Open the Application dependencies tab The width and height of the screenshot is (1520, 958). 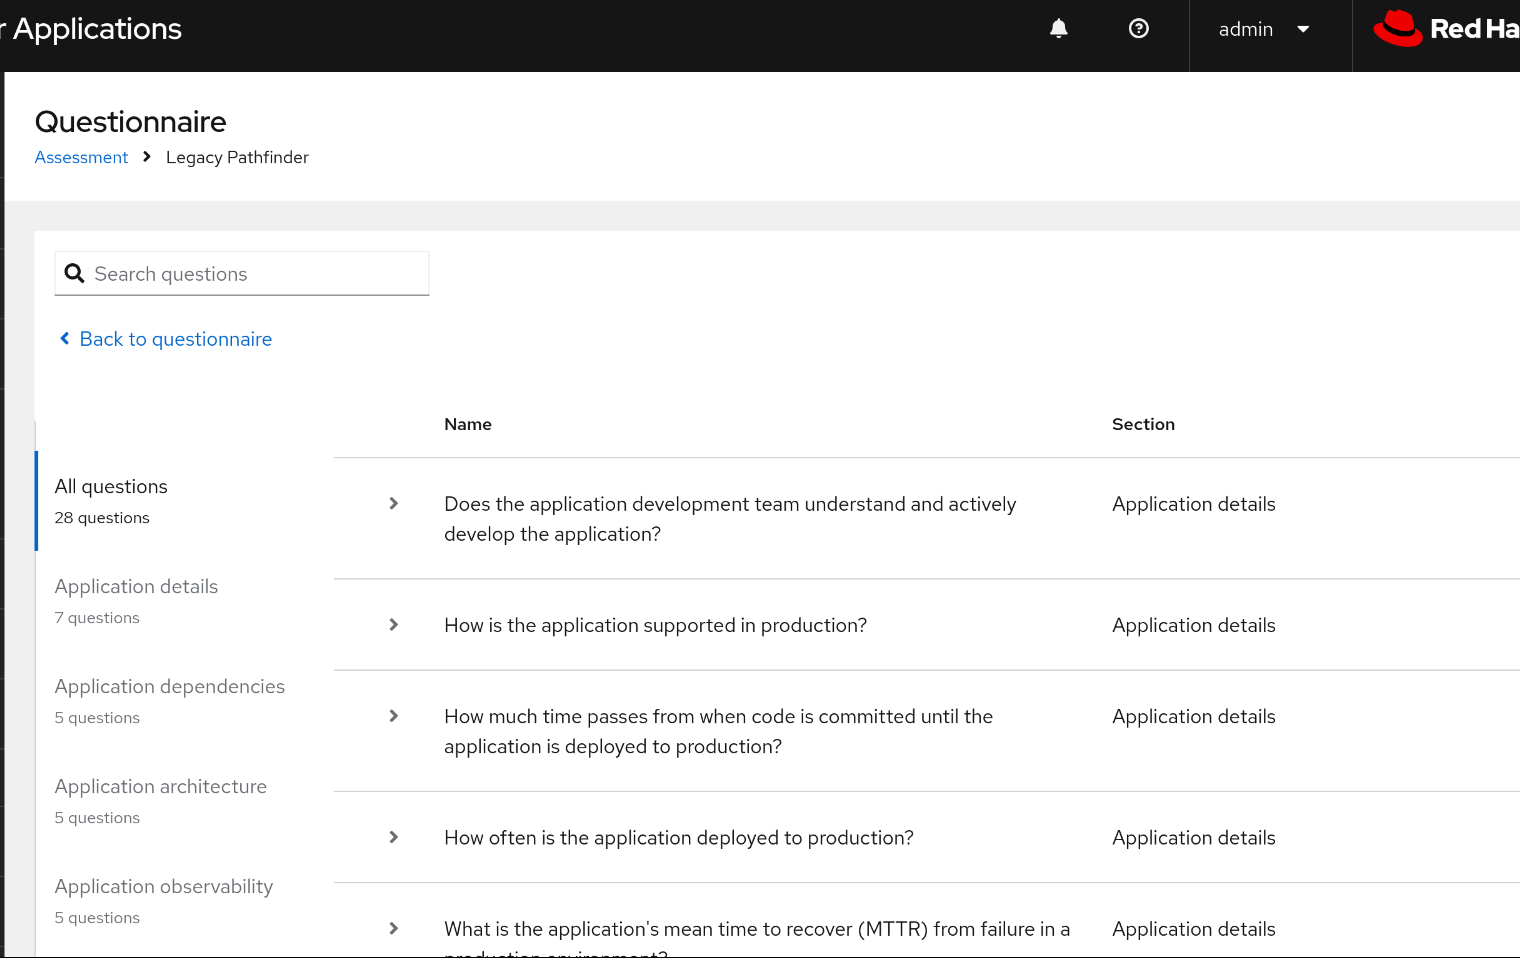coord(169,700)
